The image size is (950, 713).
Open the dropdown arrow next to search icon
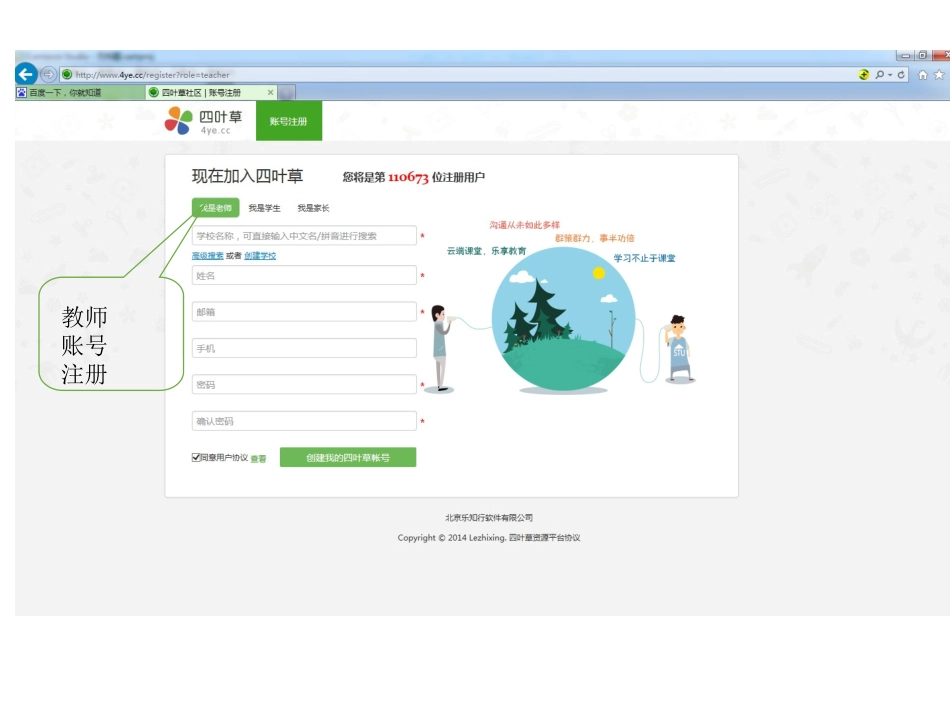tap(889, 75)
